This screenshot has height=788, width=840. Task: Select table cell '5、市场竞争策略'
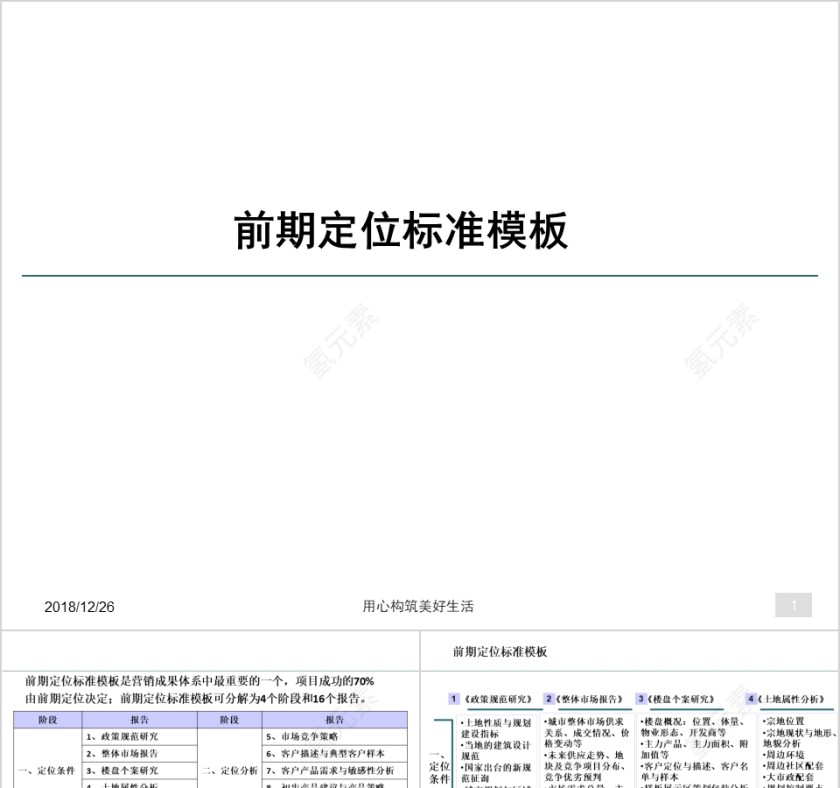coord(335,737)
